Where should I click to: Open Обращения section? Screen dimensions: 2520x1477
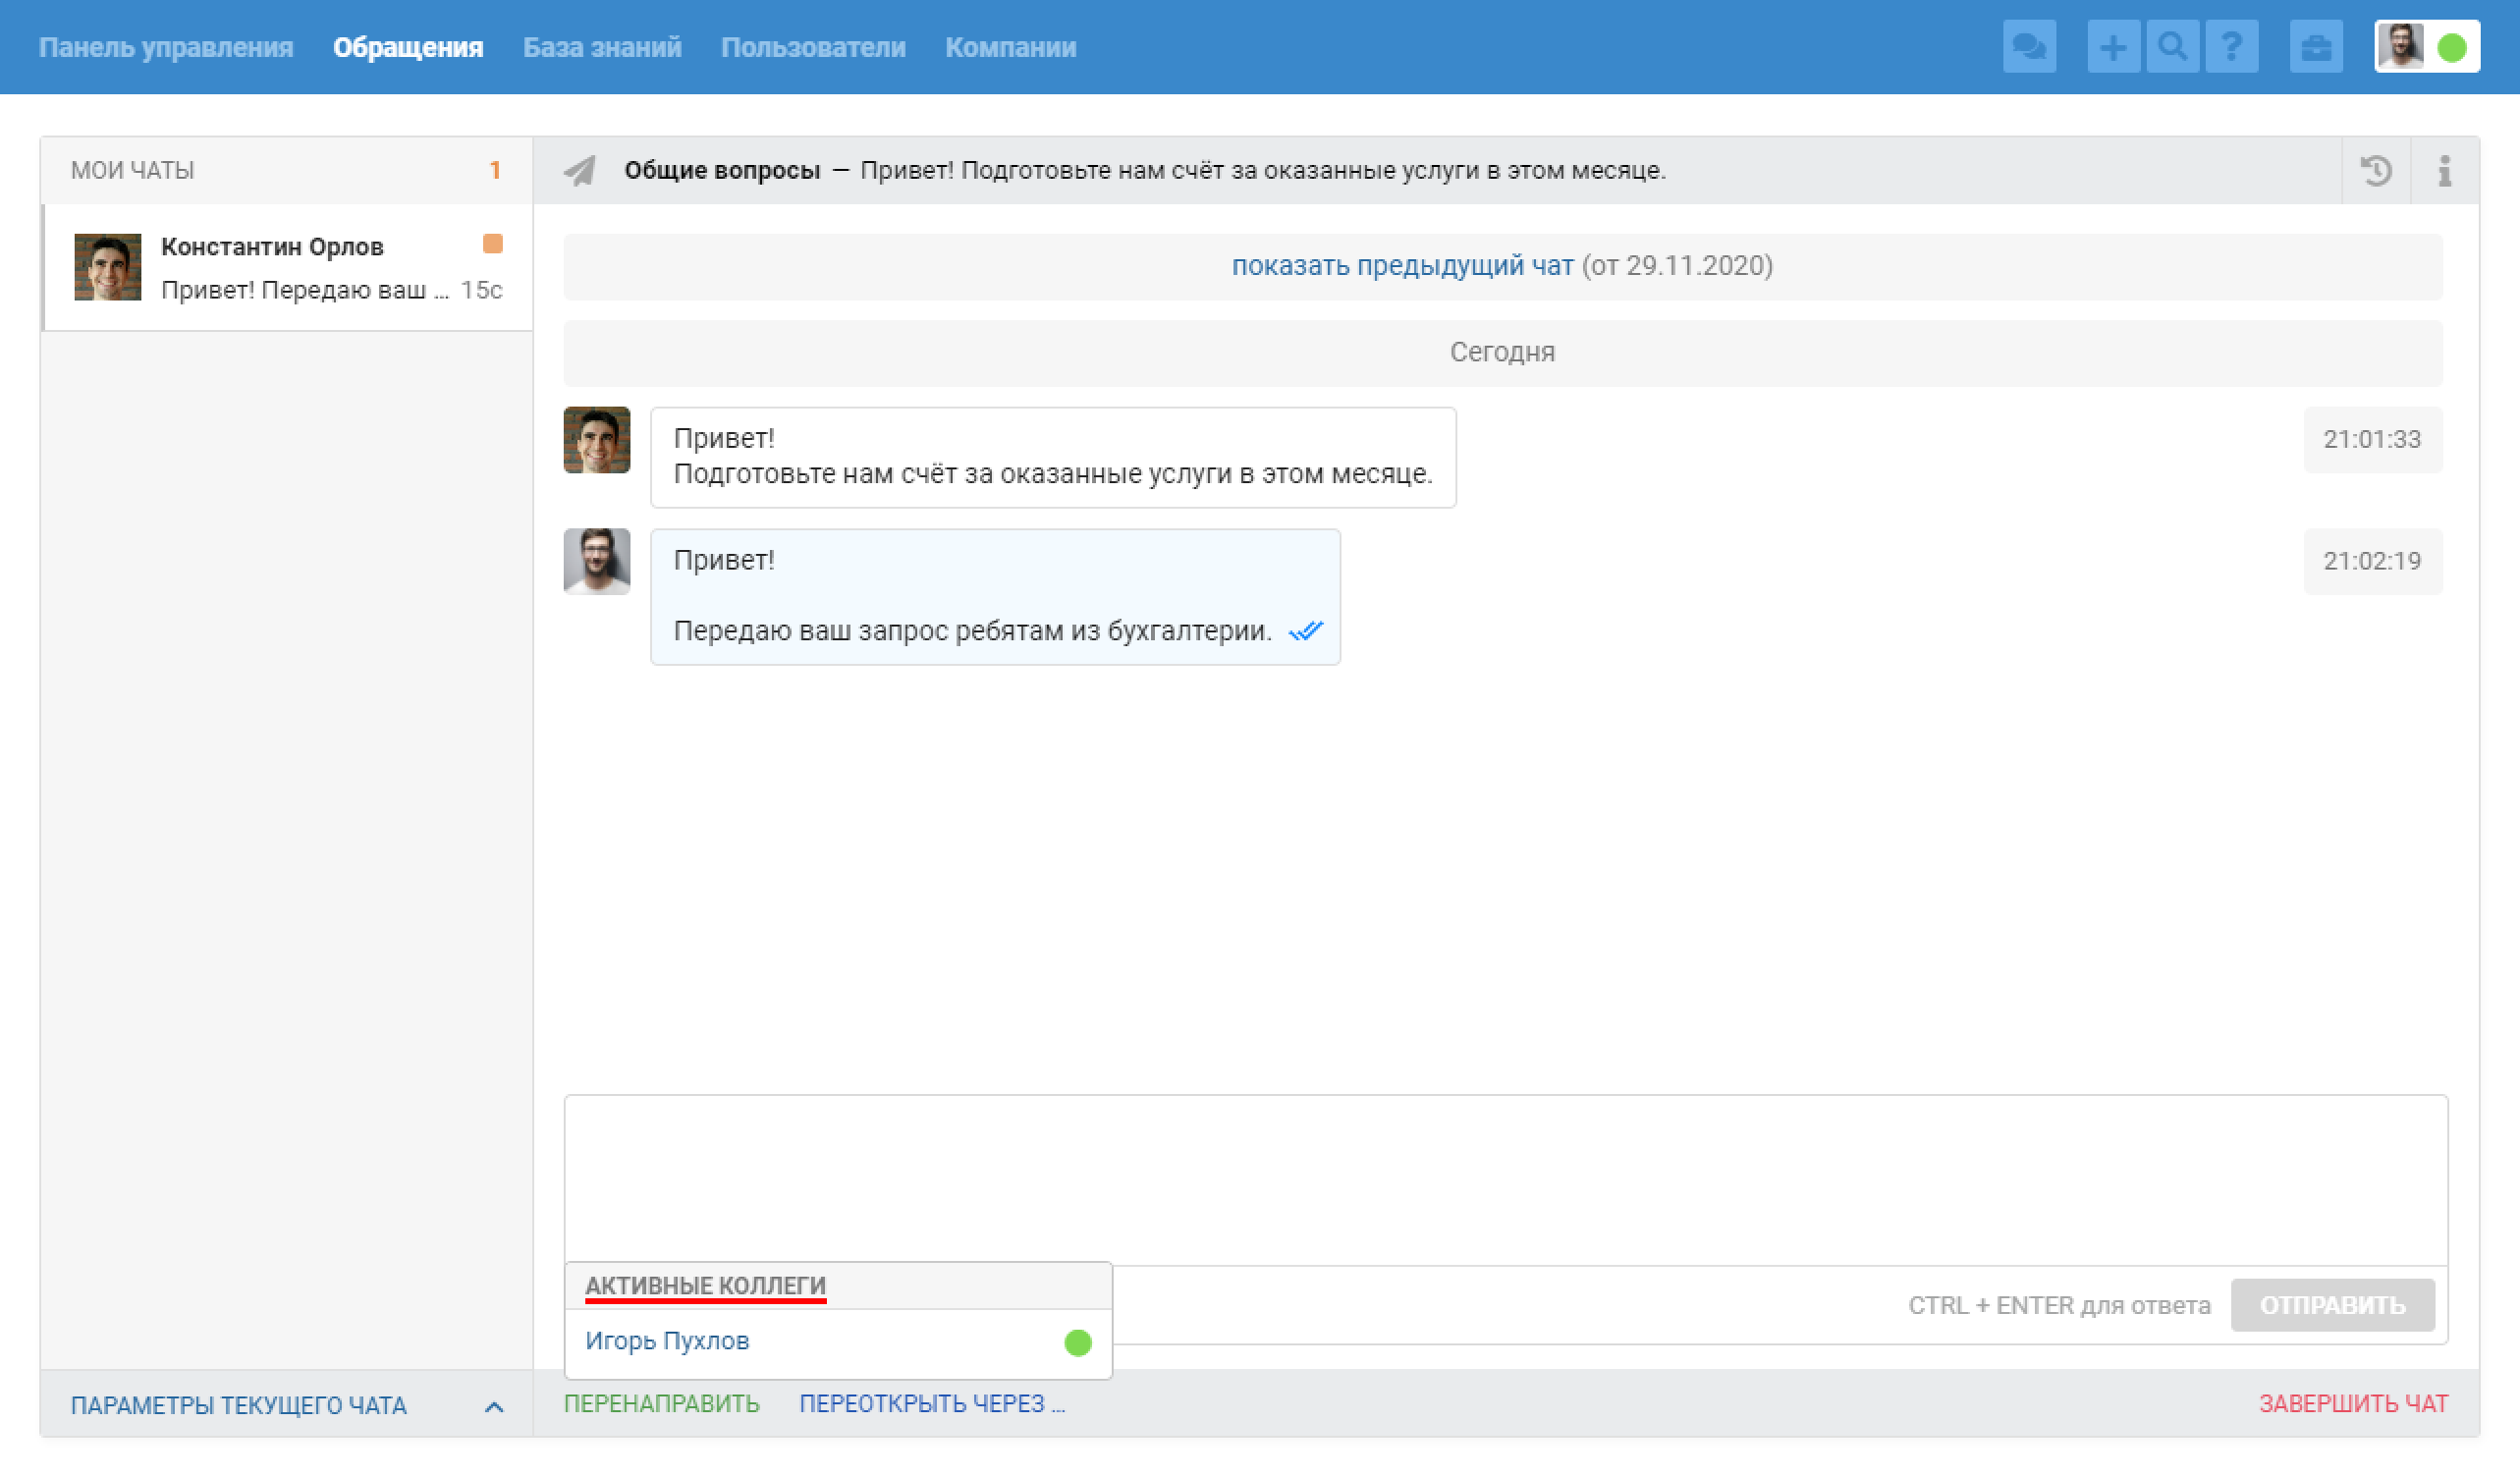(408, 47)
